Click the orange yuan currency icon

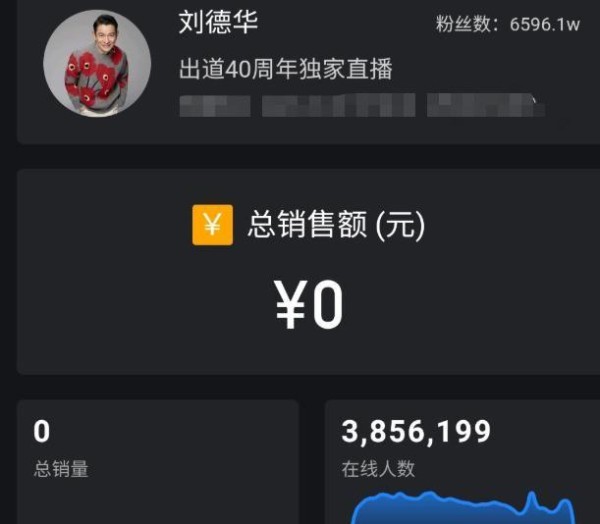click(x=212, y=225)
